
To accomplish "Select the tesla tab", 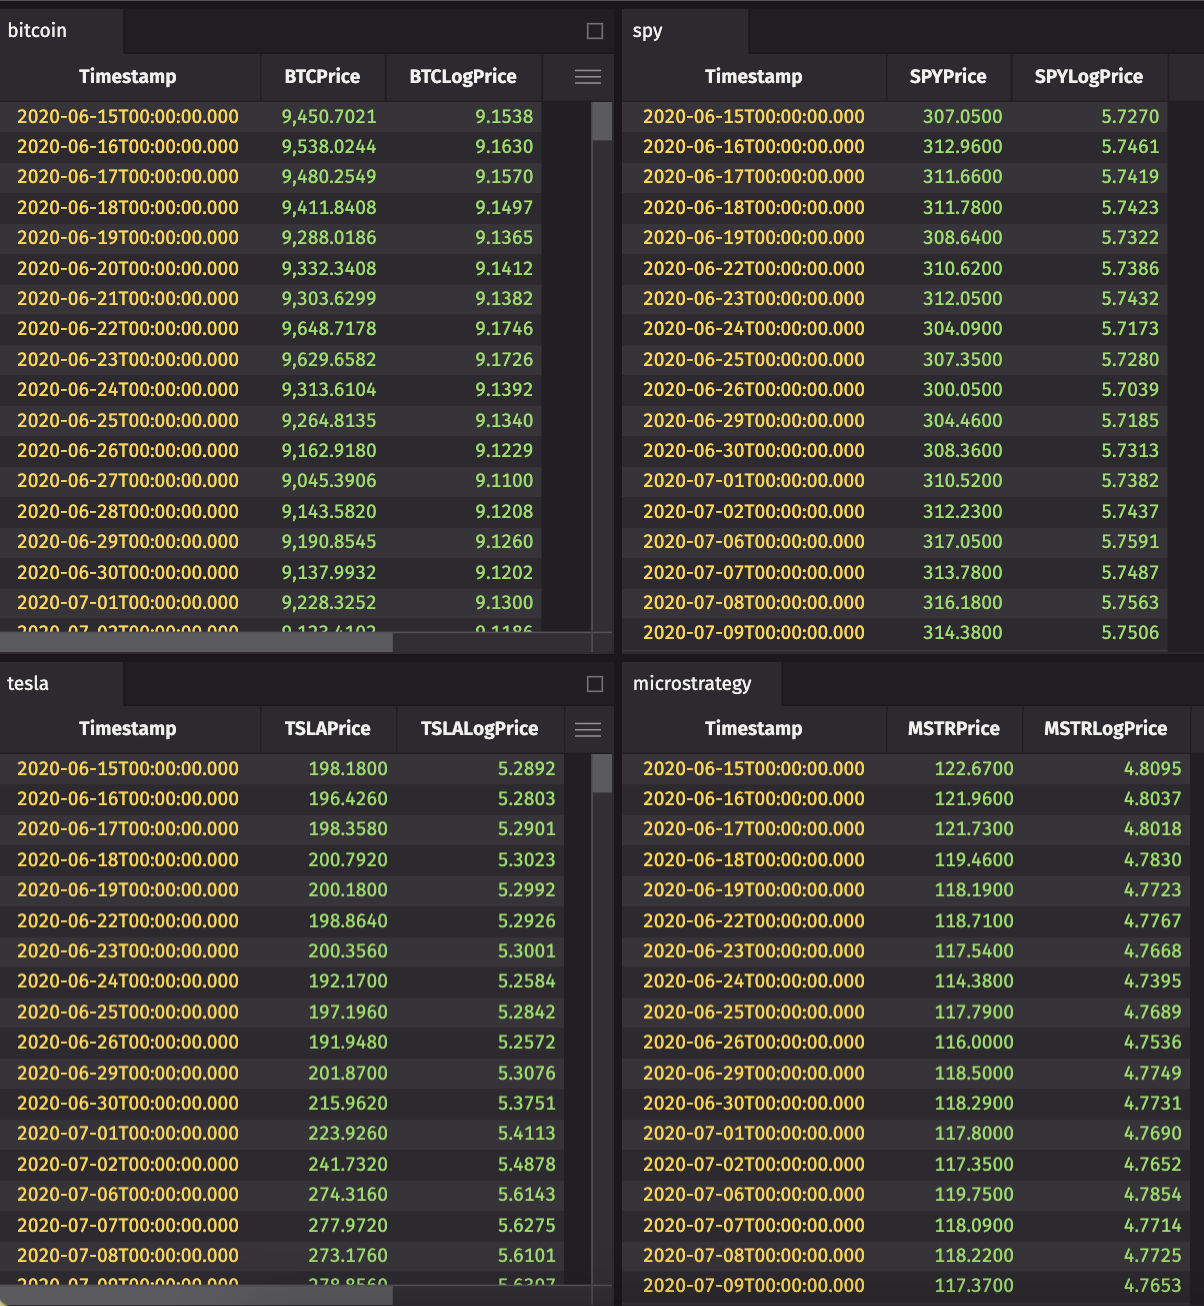I will [28, 683].
